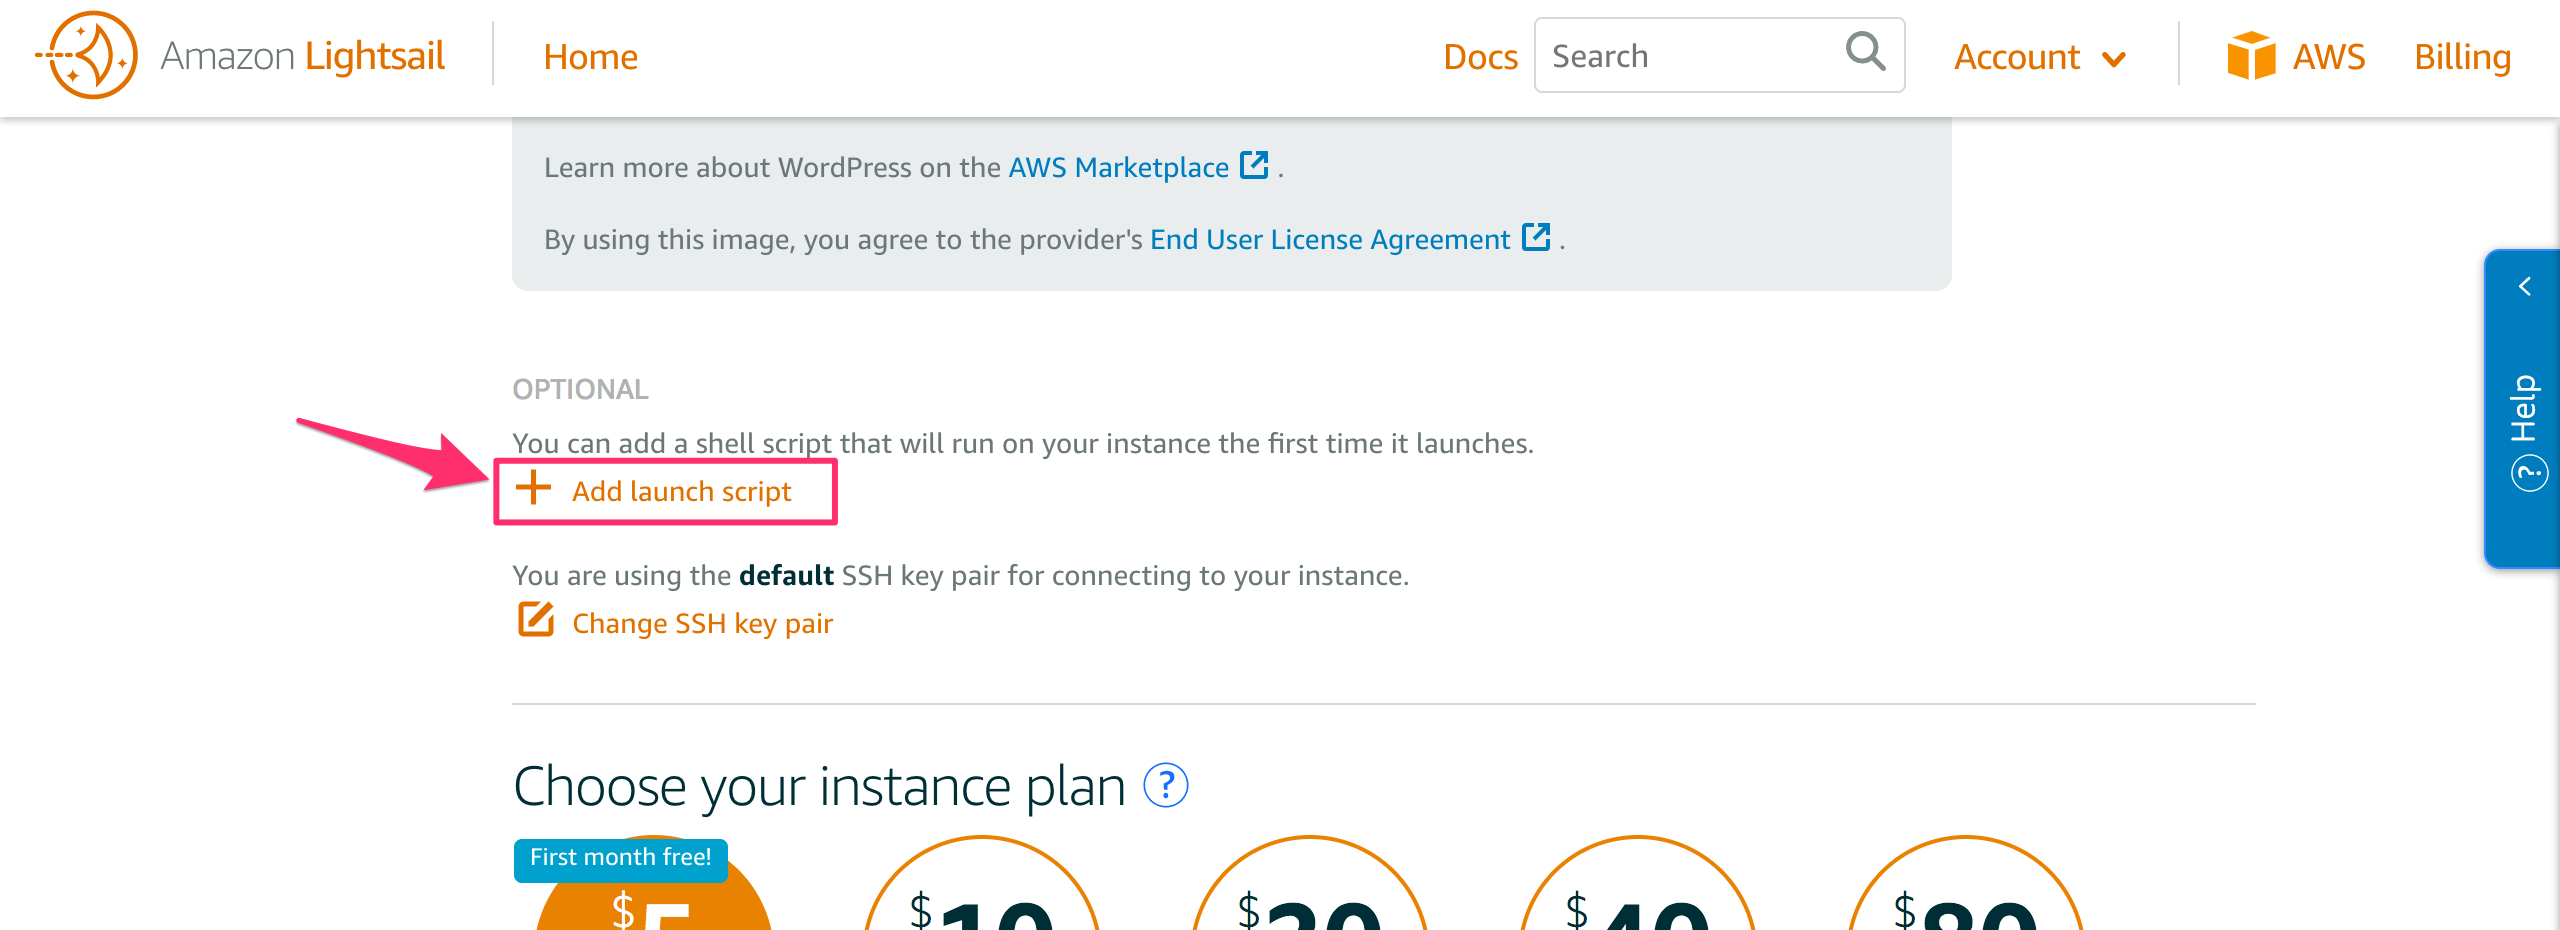Screen dimensions: 2560x930
Task: Go to the Home menu item
Action: tap(590, 57)
